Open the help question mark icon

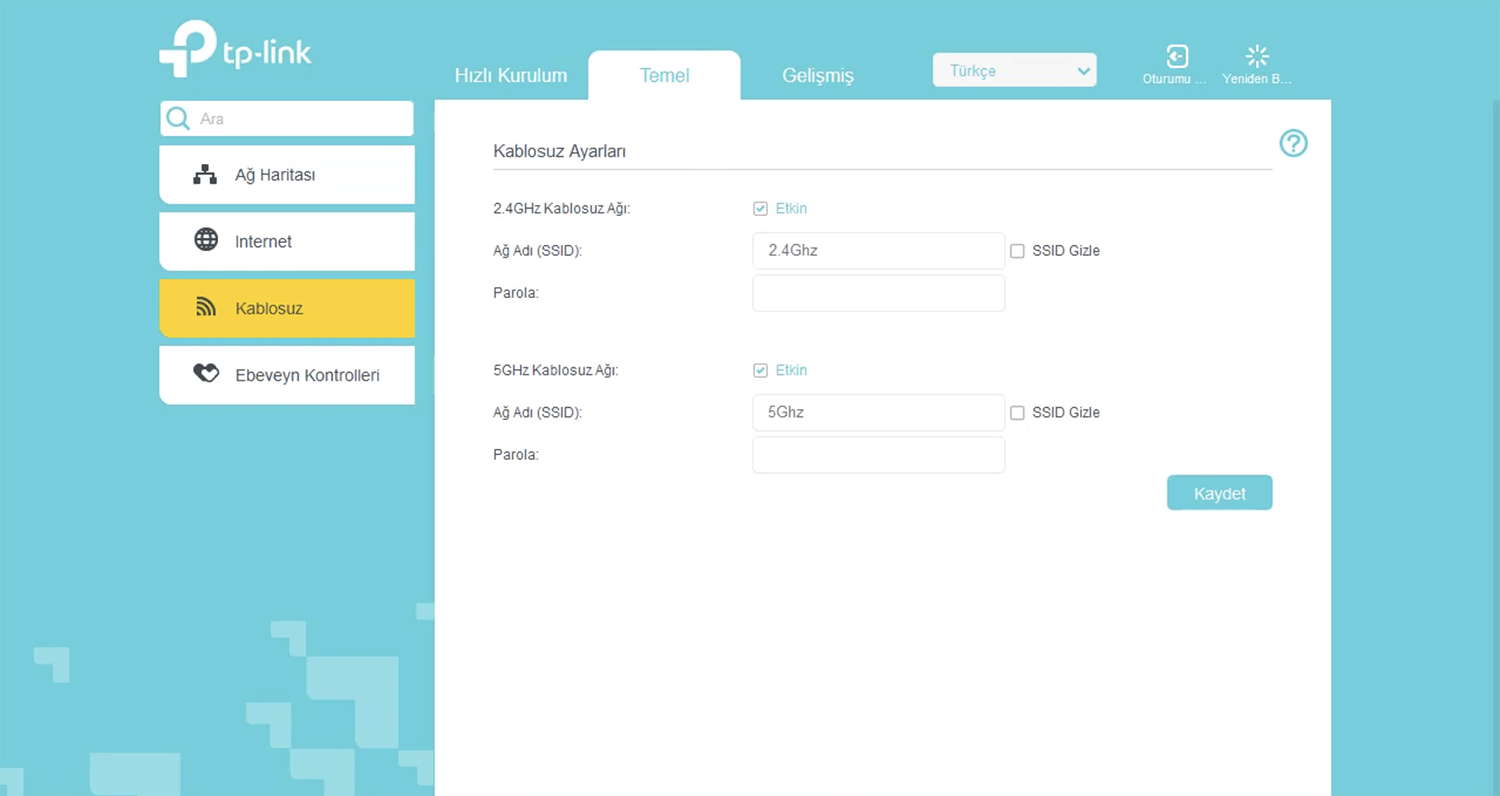pos(1293,144)
